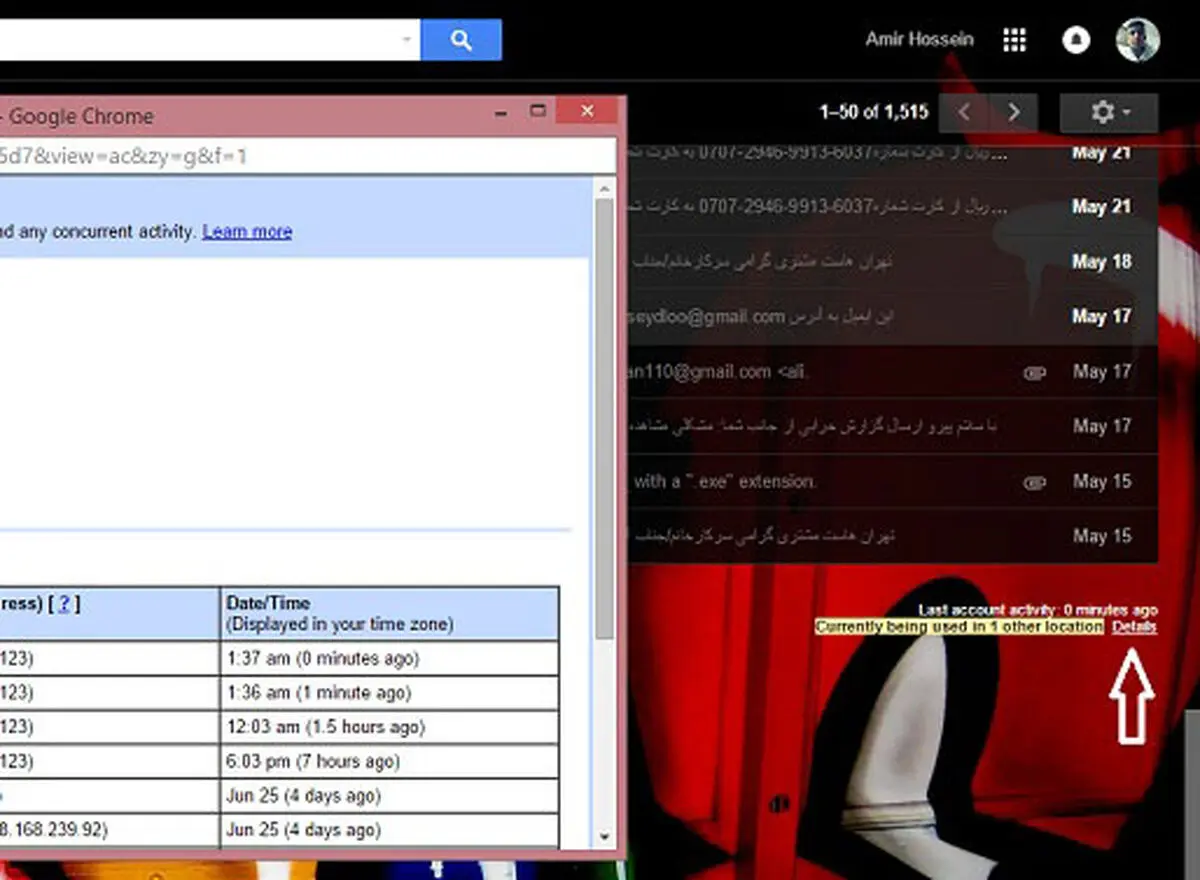Go to newer emails with left arrow

coord(964,112)
